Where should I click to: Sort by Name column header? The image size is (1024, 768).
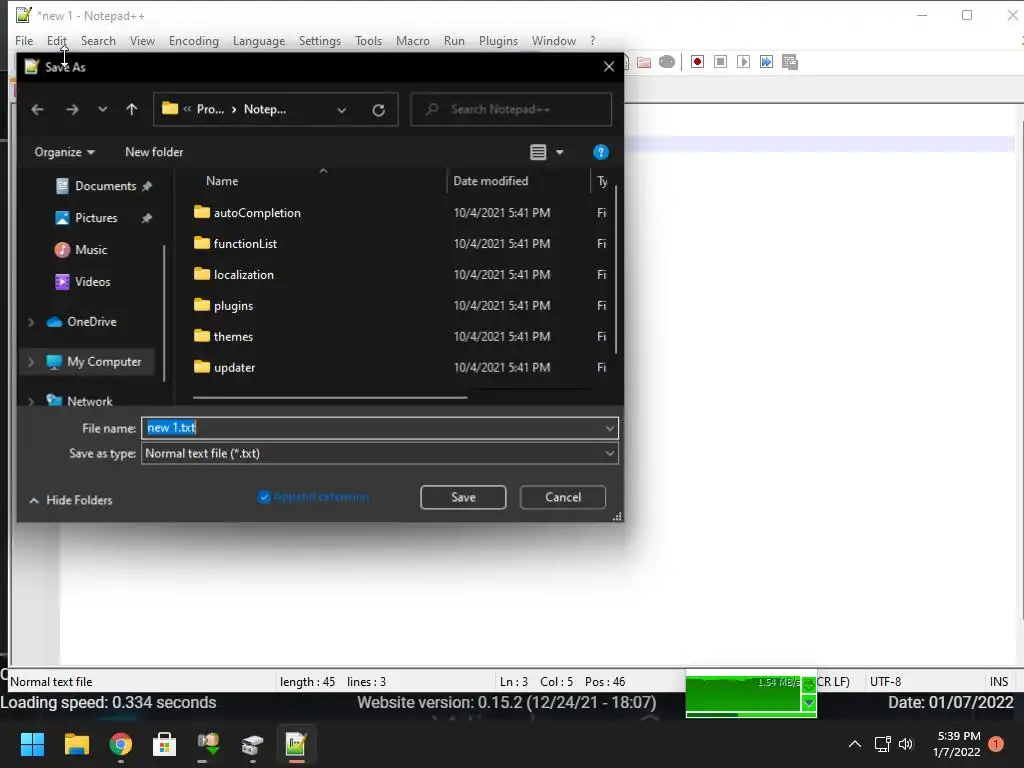click(222, 181)
